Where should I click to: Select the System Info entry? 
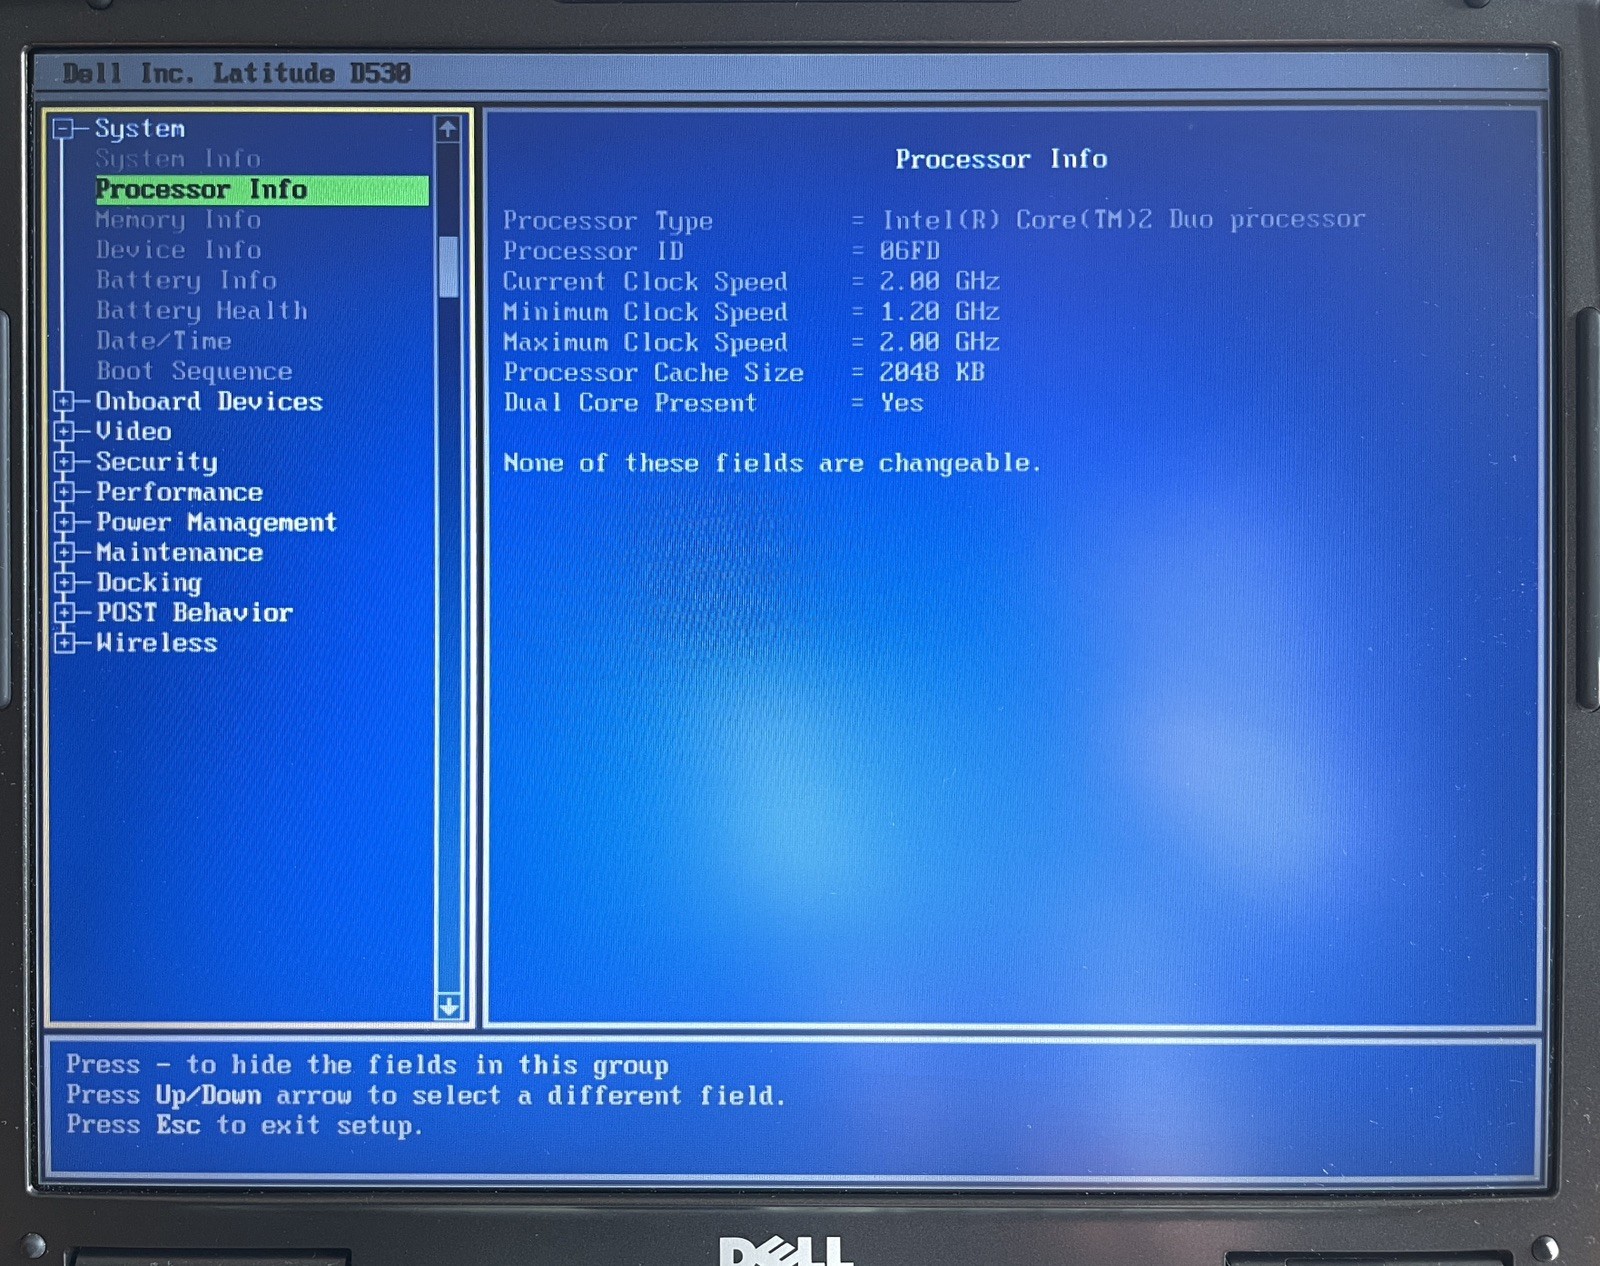(178, 159)
